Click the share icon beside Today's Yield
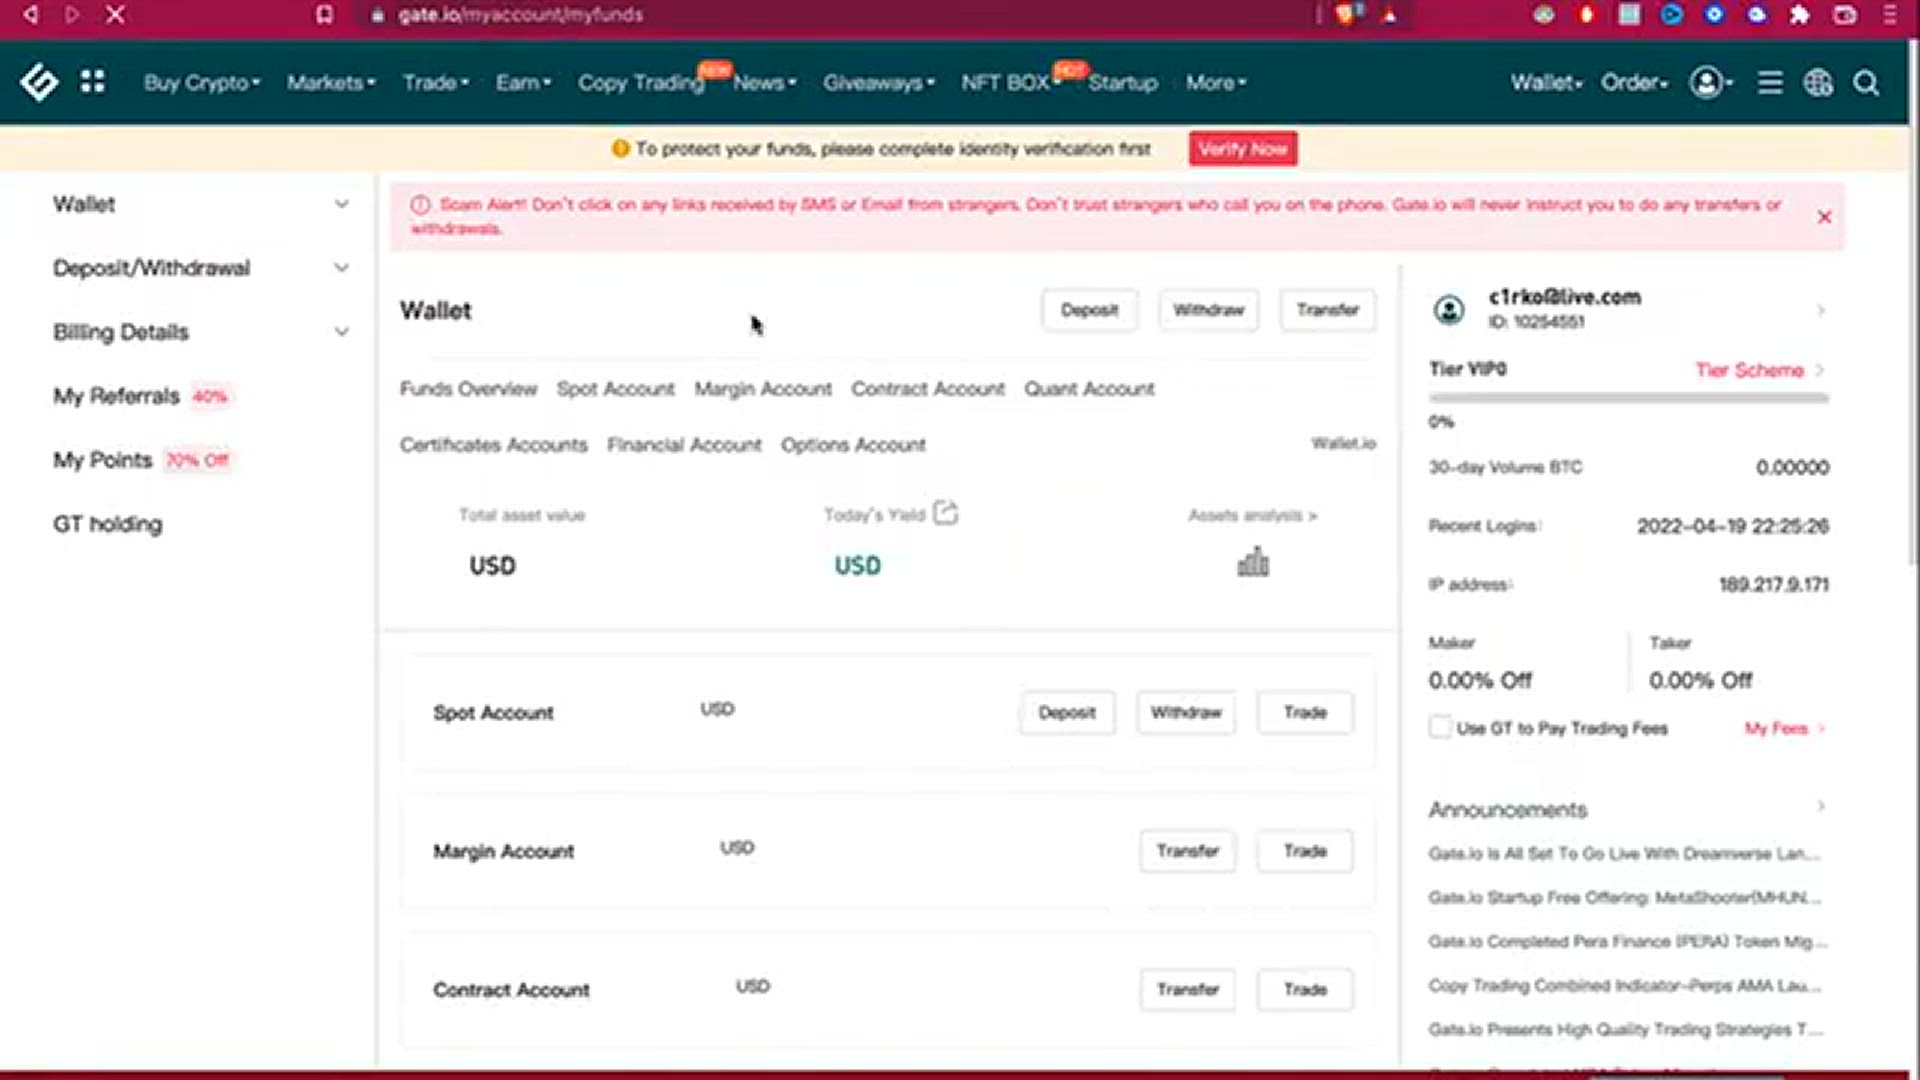 945,513
